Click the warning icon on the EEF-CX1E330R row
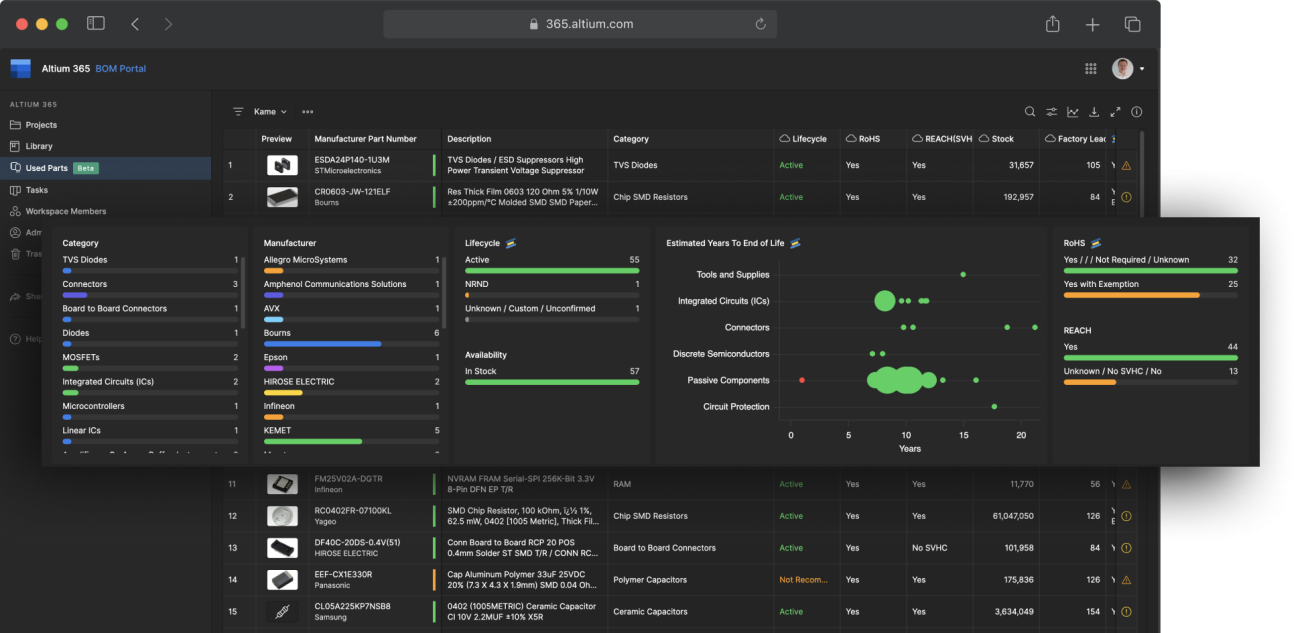The height and width of the screenshot is (633, 1300). pos(1126,579)
